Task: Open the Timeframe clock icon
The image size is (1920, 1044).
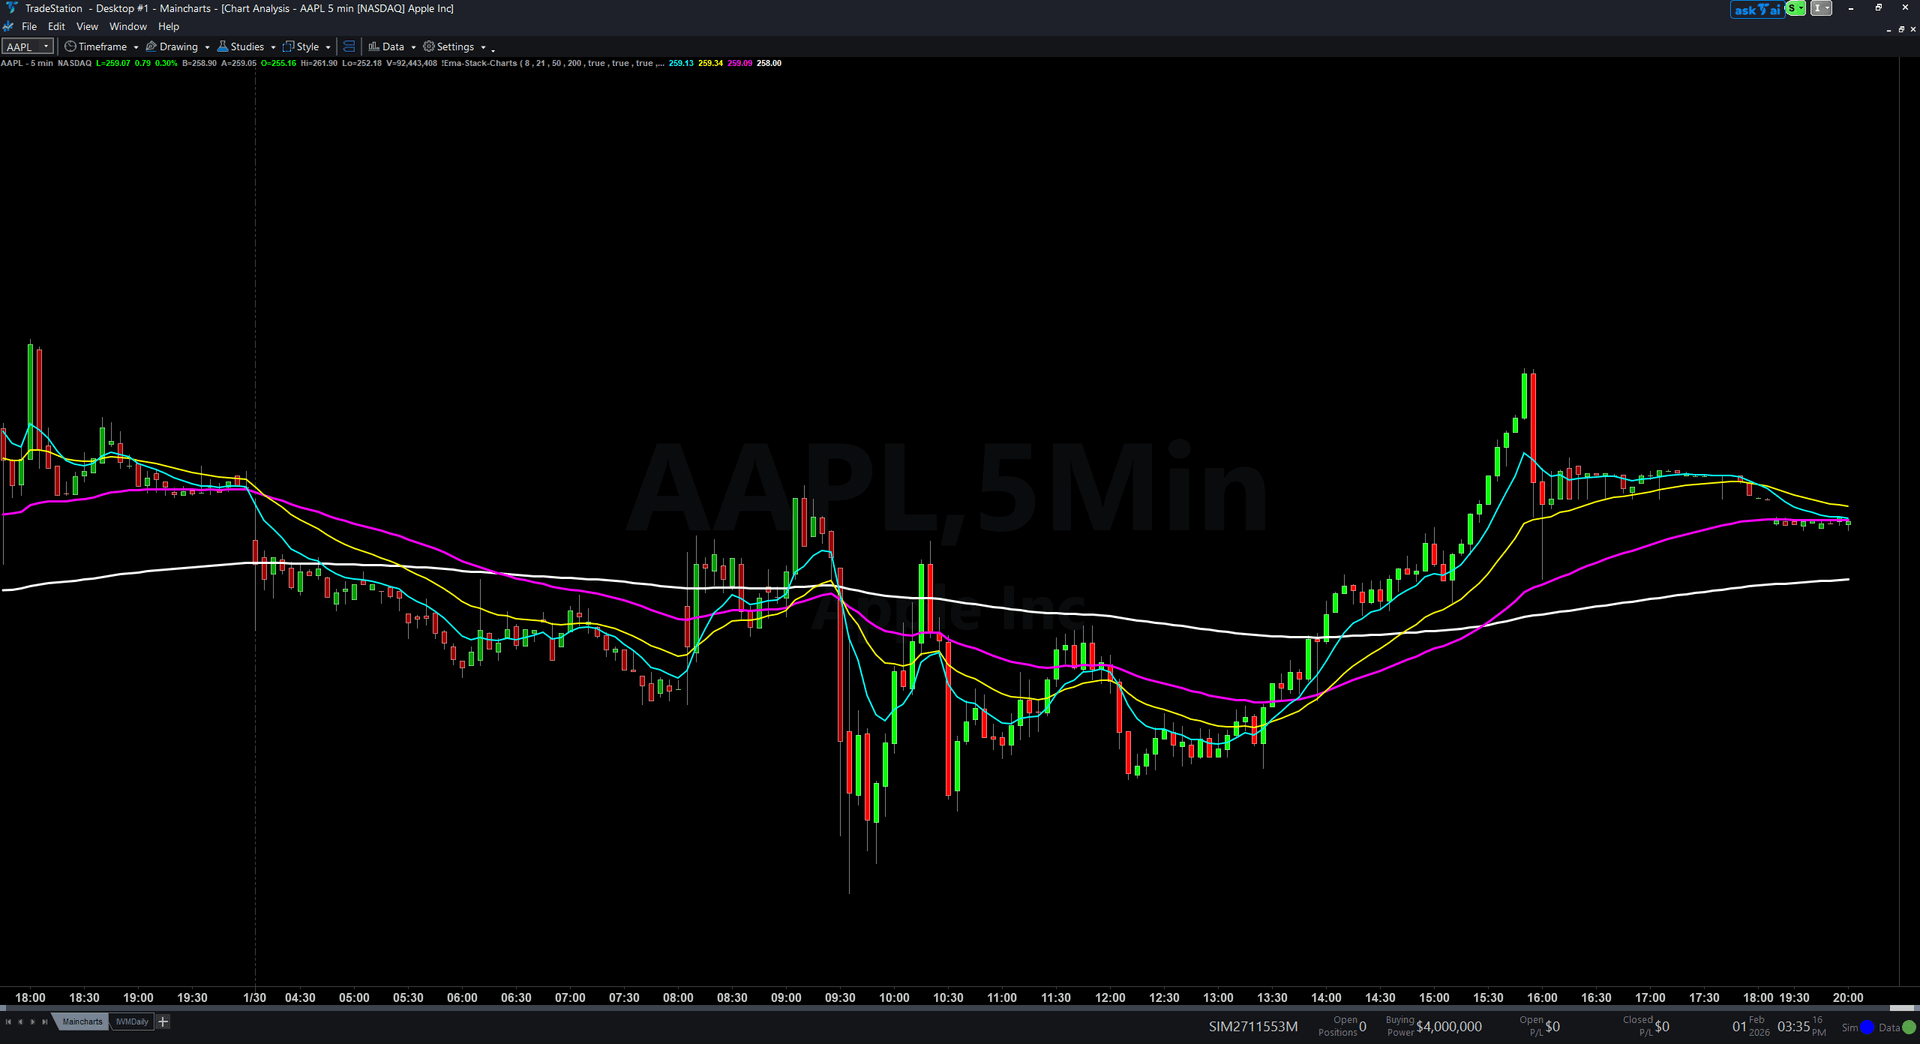Action: [70, 46]
